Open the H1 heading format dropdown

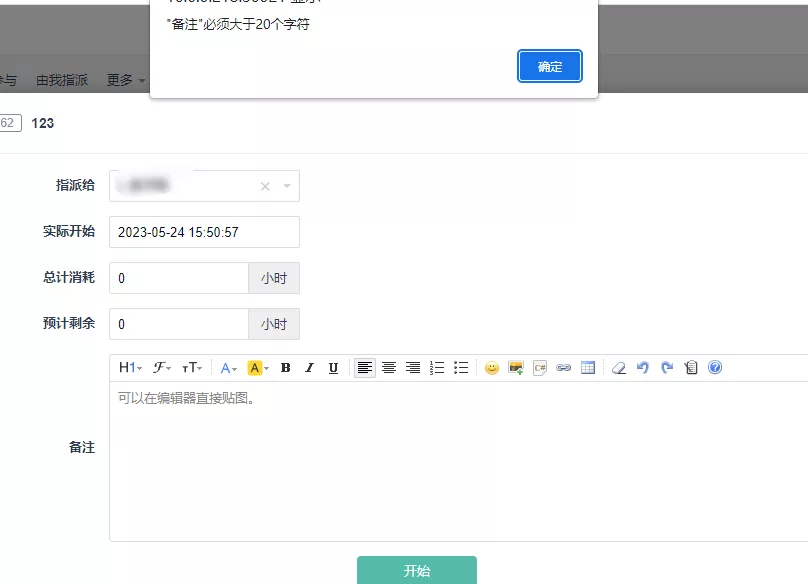coord(130,368)
